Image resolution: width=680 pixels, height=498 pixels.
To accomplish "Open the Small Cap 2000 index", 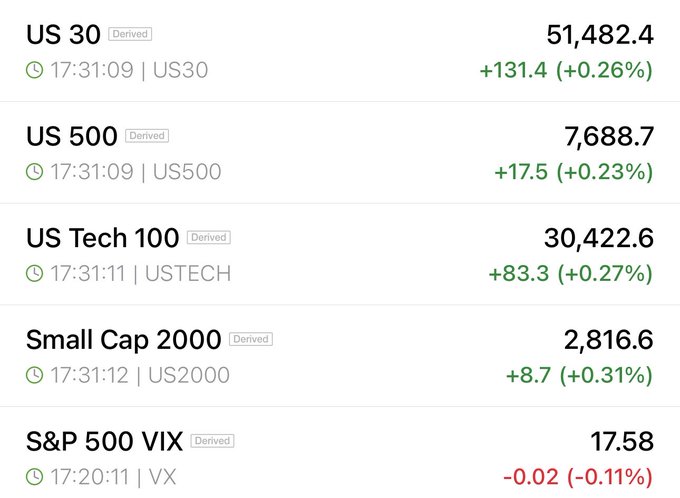I will click(x=340, y=356).
